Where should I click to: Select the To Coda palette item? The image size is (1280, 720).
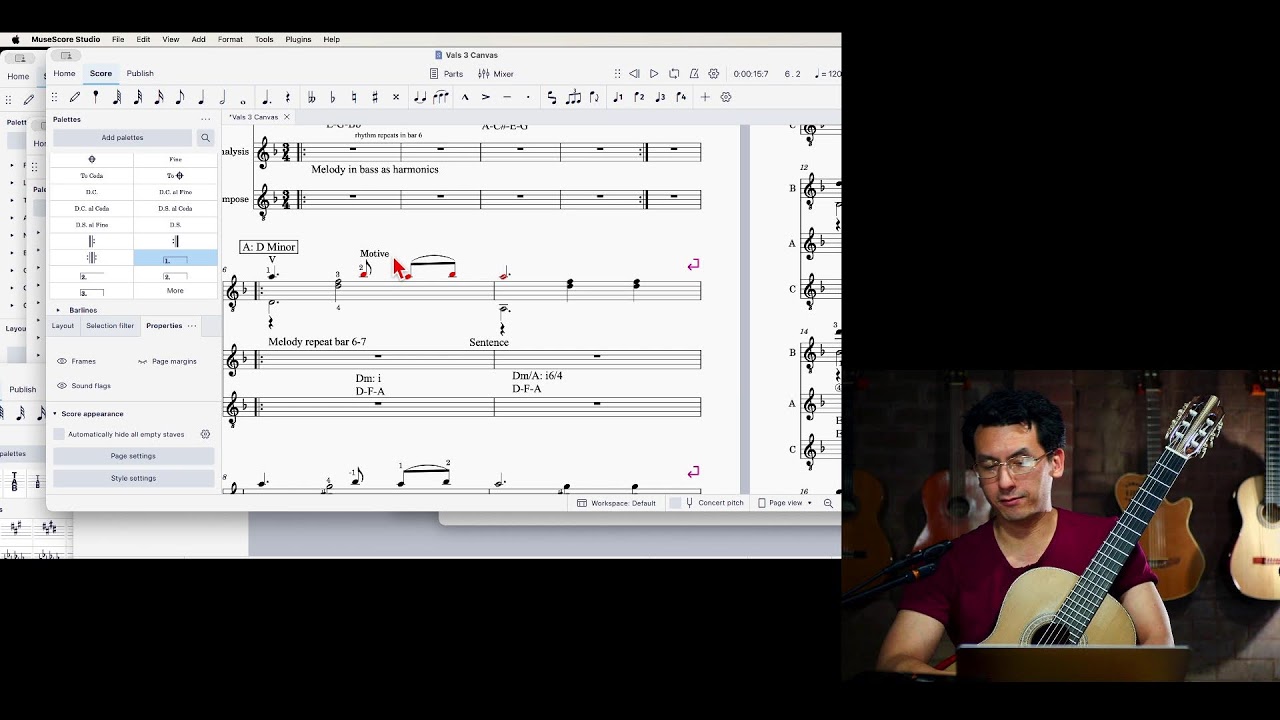click(x=92, y=175)
